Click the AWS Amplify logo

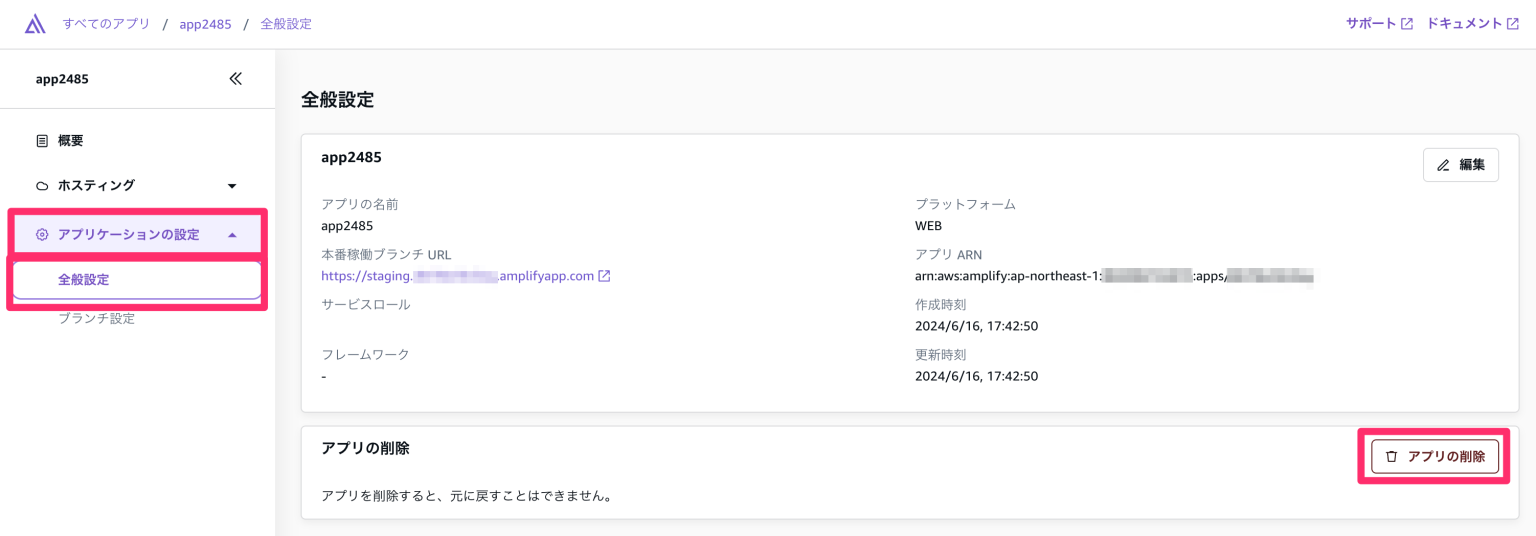click(x=35, y=24)
